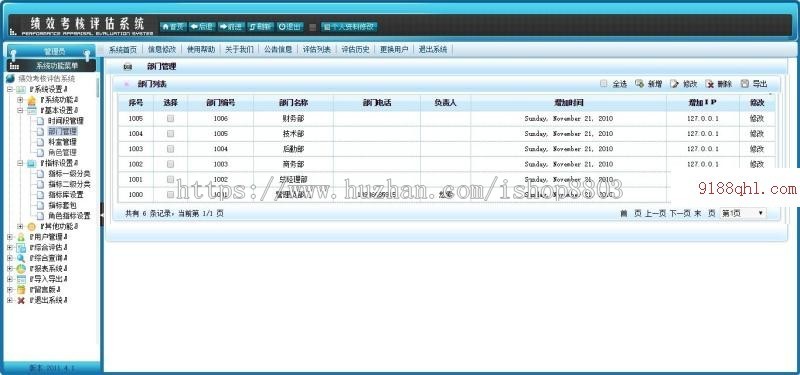Go to 下一页 in pagination
This screenshot has height=375, width=800.
(x=680, y=214)
